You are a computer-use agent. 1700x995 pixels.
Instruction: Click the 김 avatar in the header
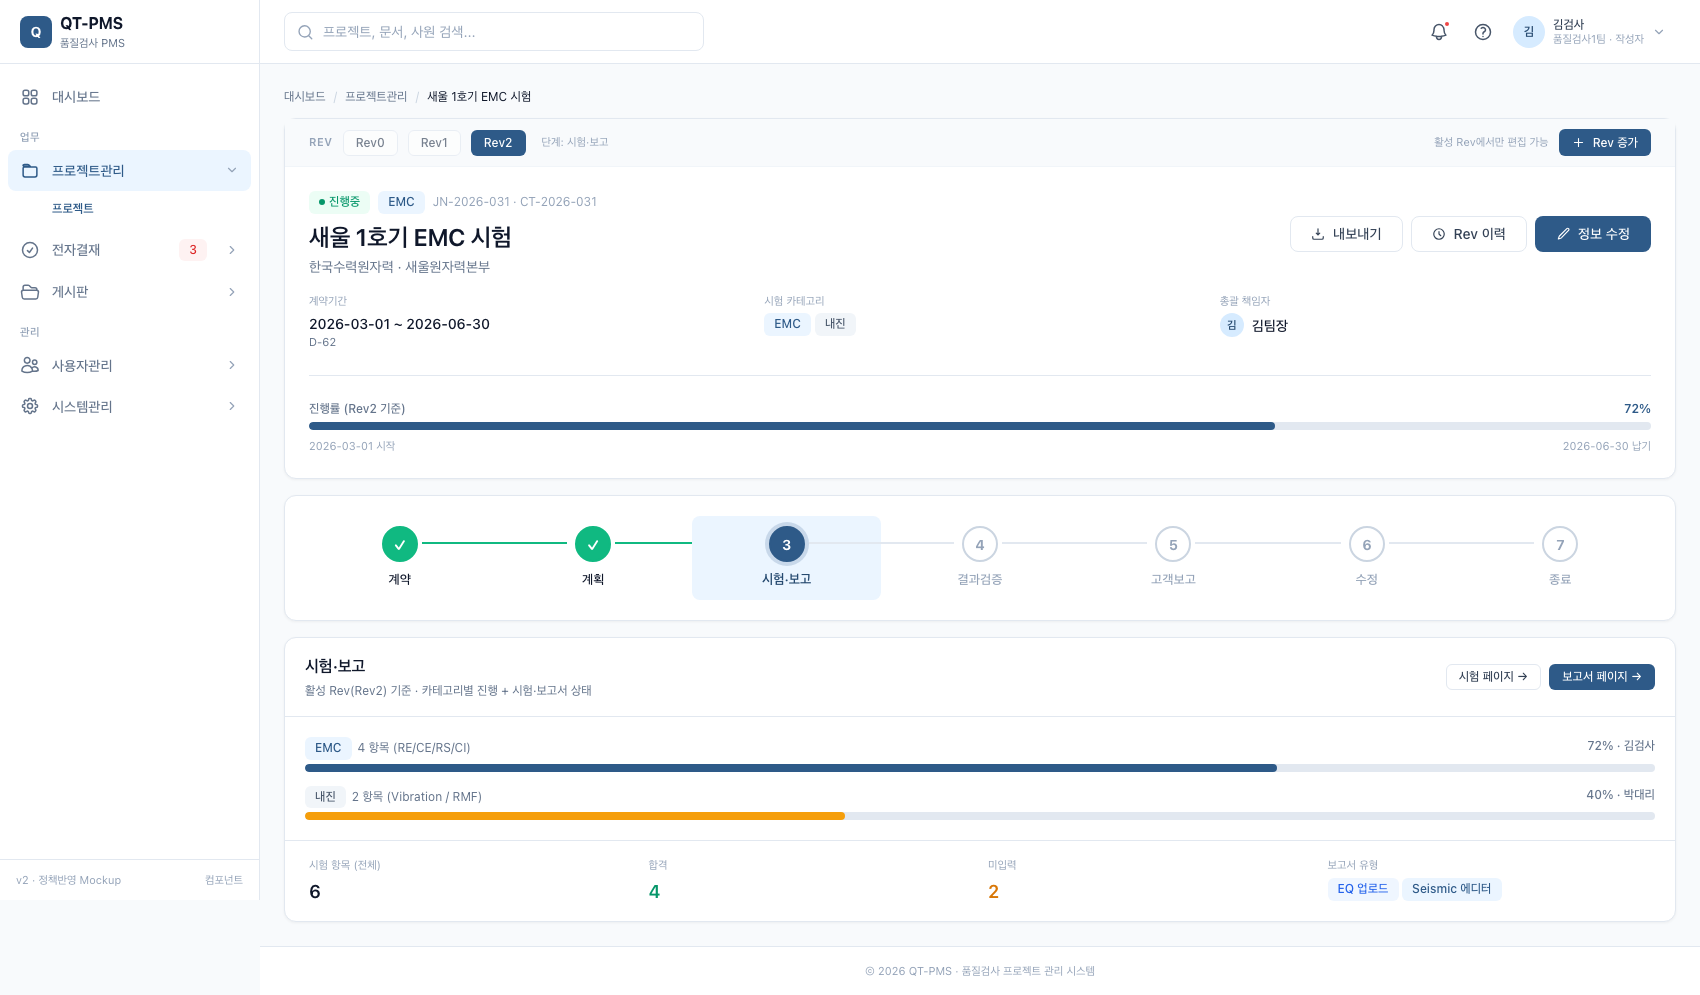click(x=1528, y=32)
